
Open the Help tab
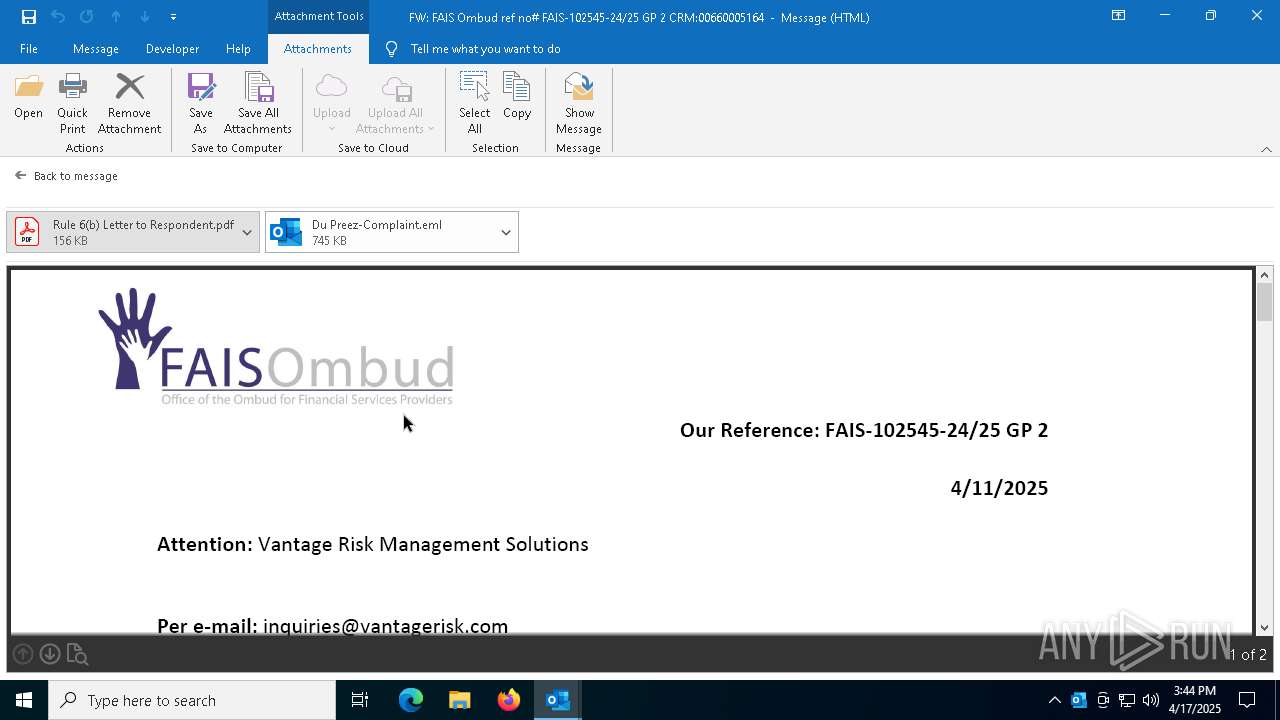[x=238, y=49]
